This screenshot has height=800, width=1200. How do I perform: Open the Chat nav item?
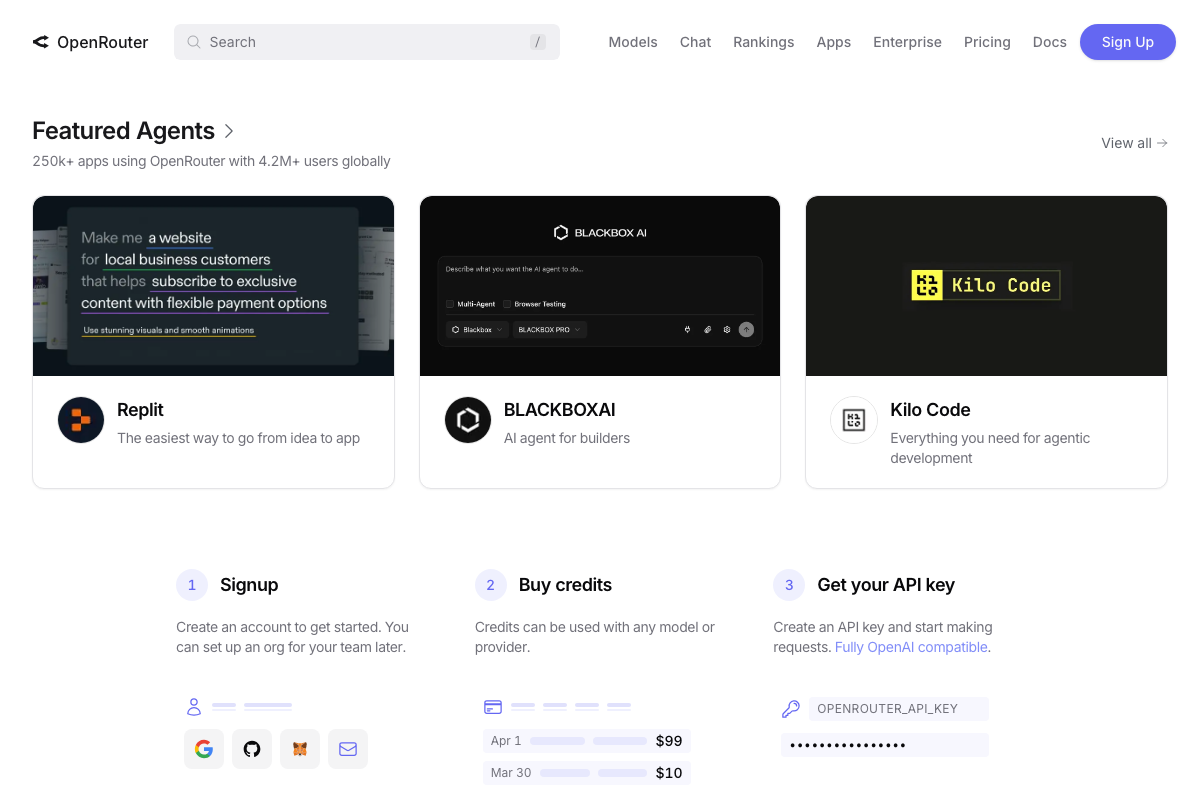[x=695, y=42]
